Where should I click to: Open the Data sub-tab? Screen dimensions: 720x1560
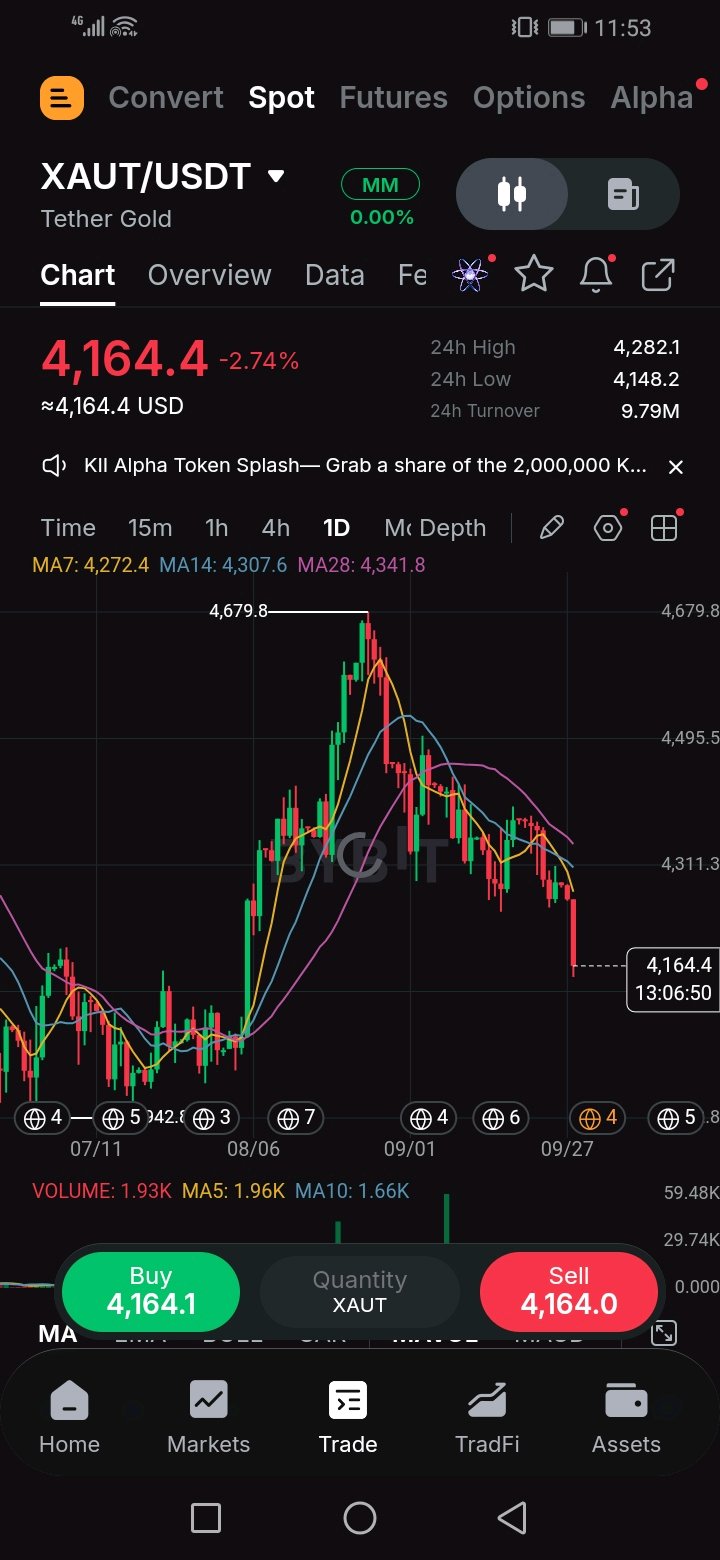click(335, 275)
